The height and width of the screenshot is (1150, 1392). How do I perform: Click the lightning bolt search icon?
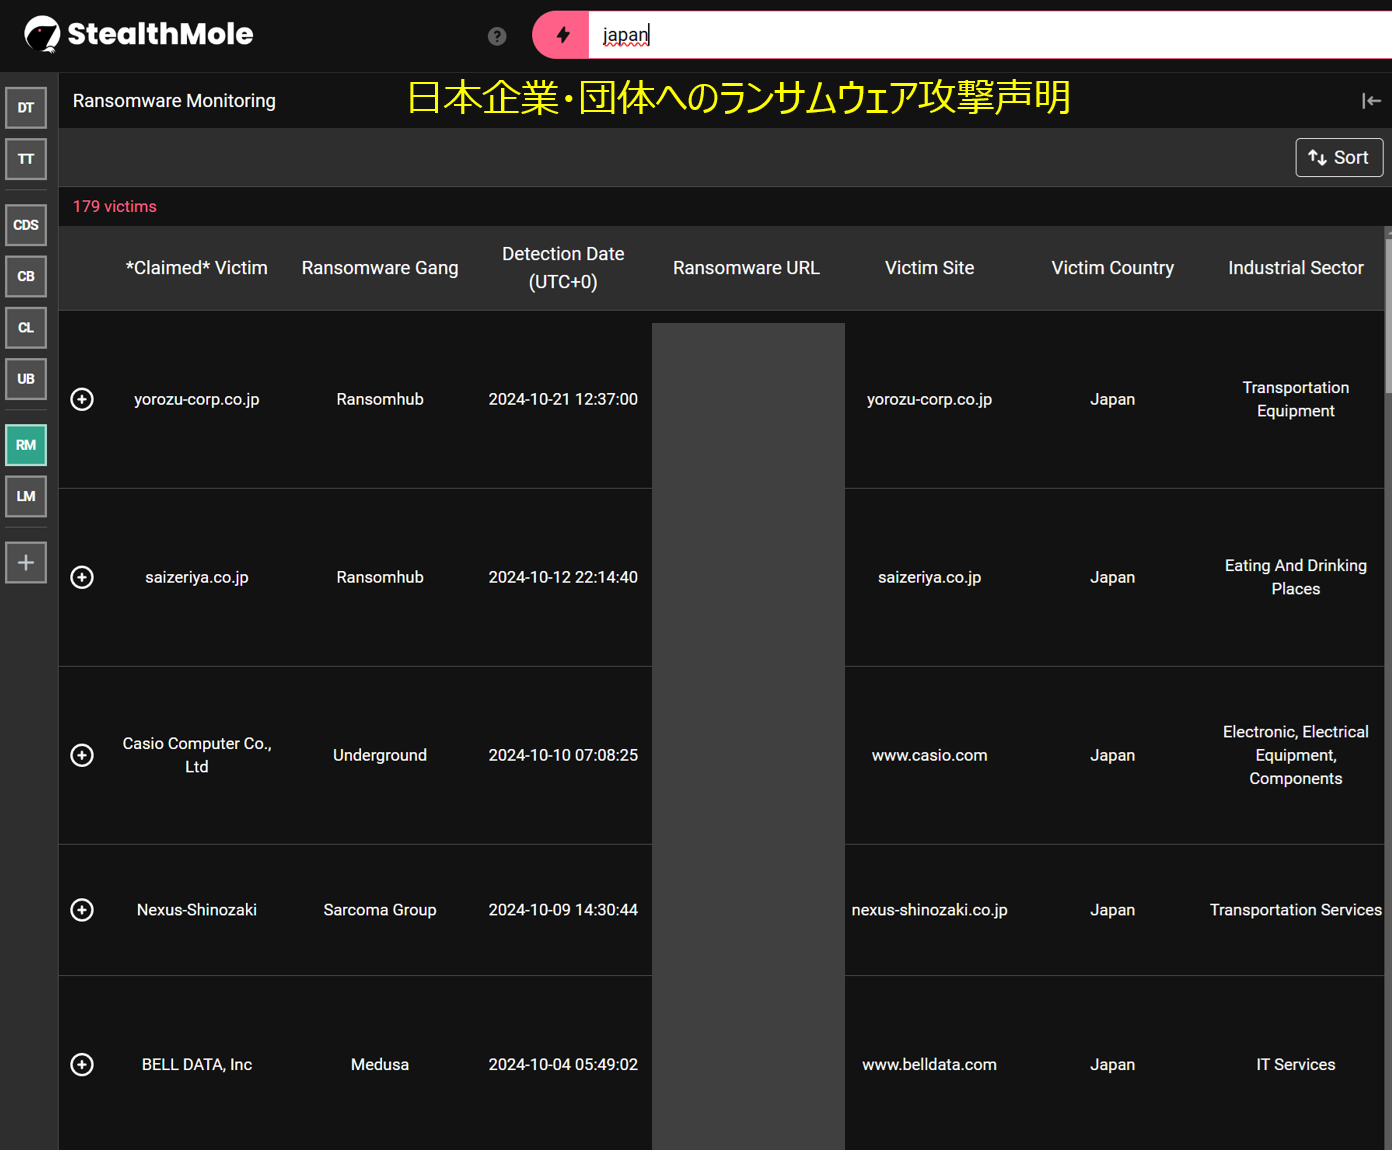[x=562, y=35]
